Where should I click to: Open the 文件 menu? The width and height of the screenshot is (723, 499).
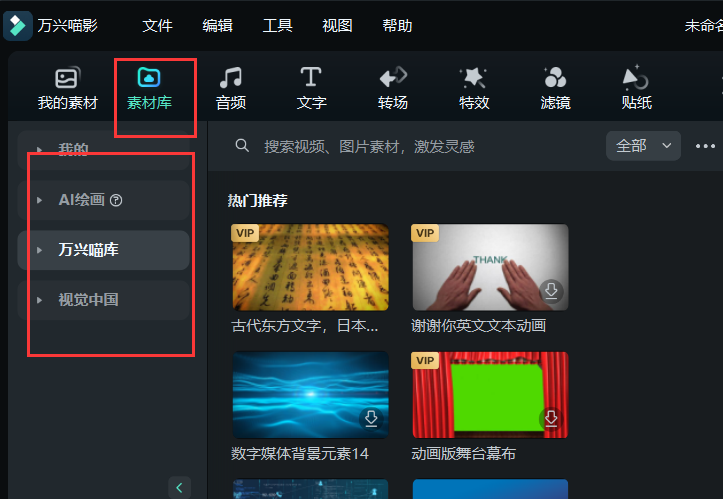coord(157,25)
